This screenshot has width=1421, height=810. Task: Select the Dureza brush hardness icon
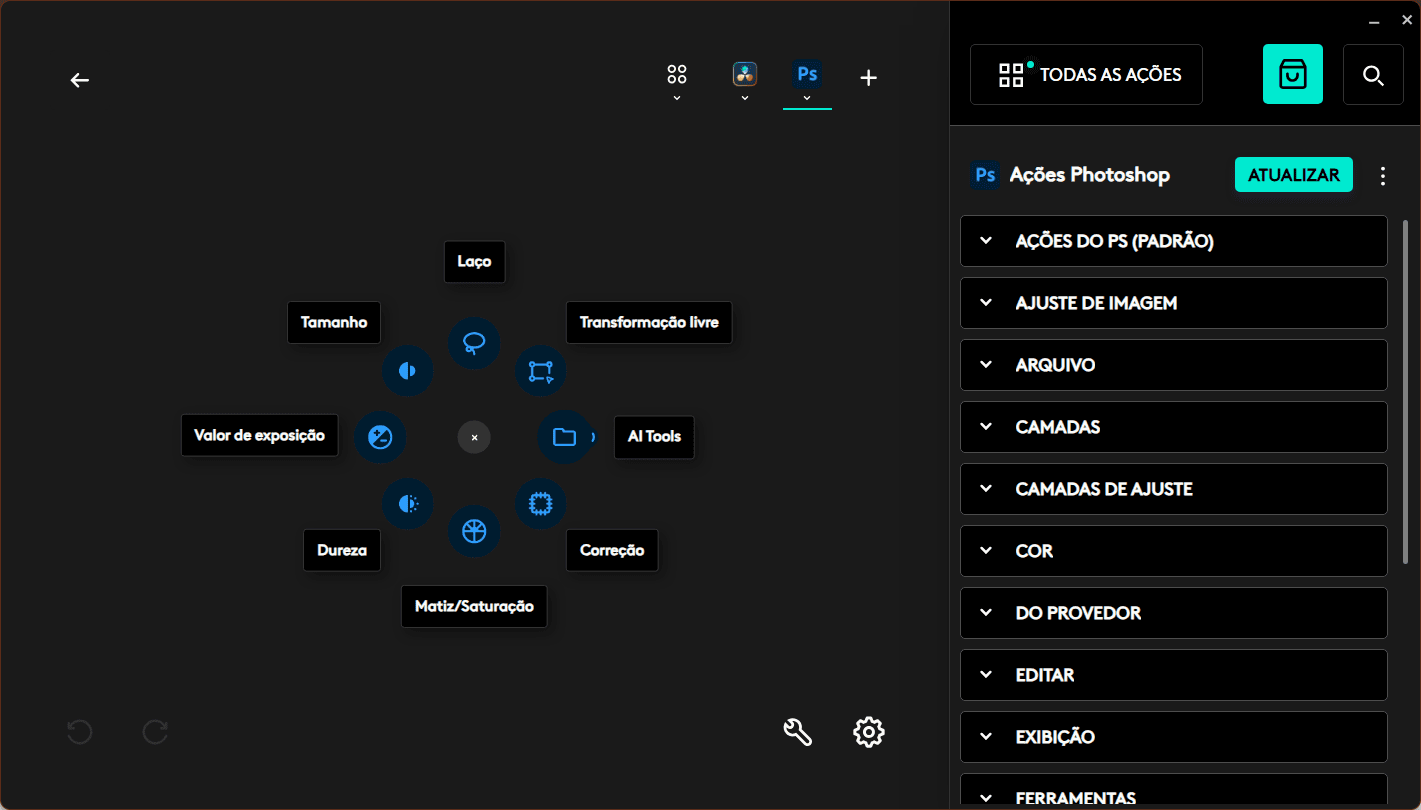point(407,504)
